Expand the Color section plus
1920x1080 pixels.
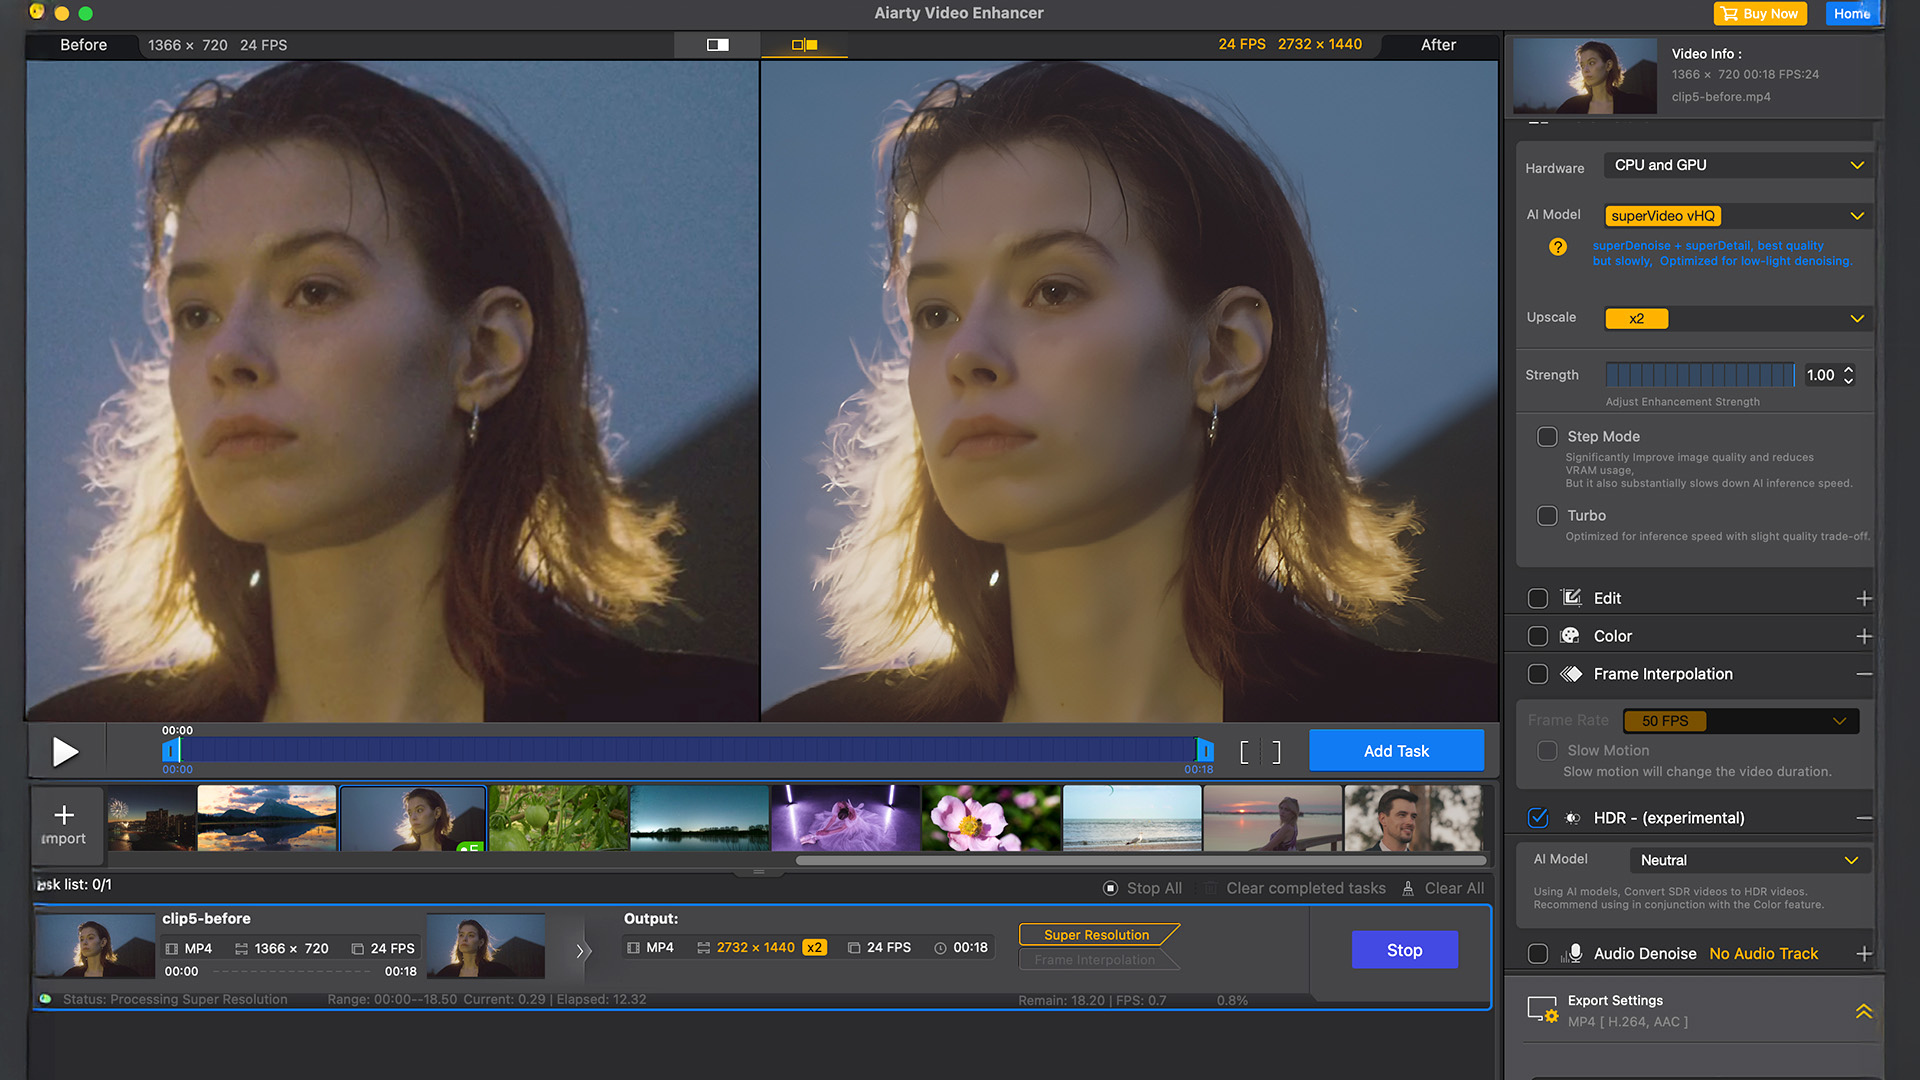coord(1863,636)
